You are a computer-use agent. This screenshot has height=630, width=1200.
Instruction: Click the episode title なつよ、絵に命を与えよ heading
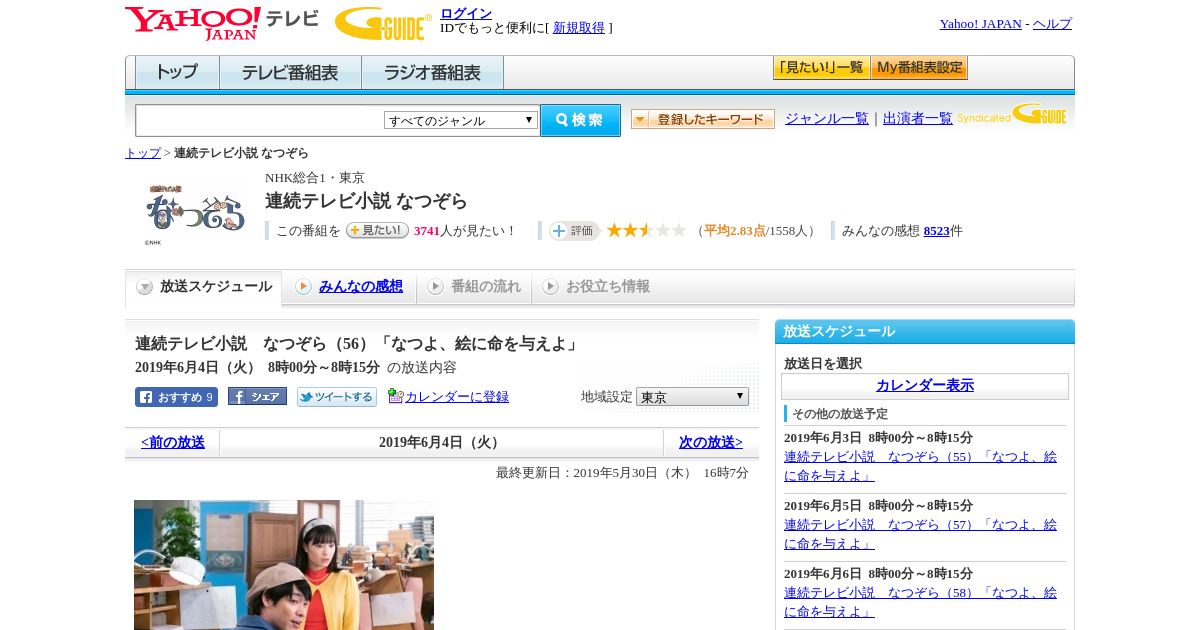357,344
